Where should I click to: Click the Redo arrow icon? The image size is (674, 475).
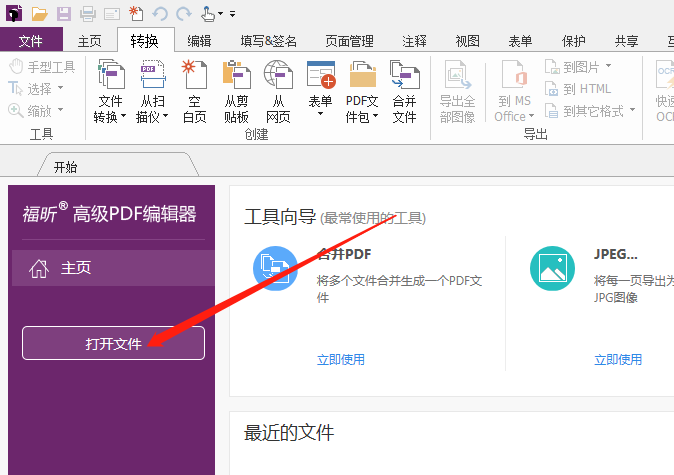(184, 14)
